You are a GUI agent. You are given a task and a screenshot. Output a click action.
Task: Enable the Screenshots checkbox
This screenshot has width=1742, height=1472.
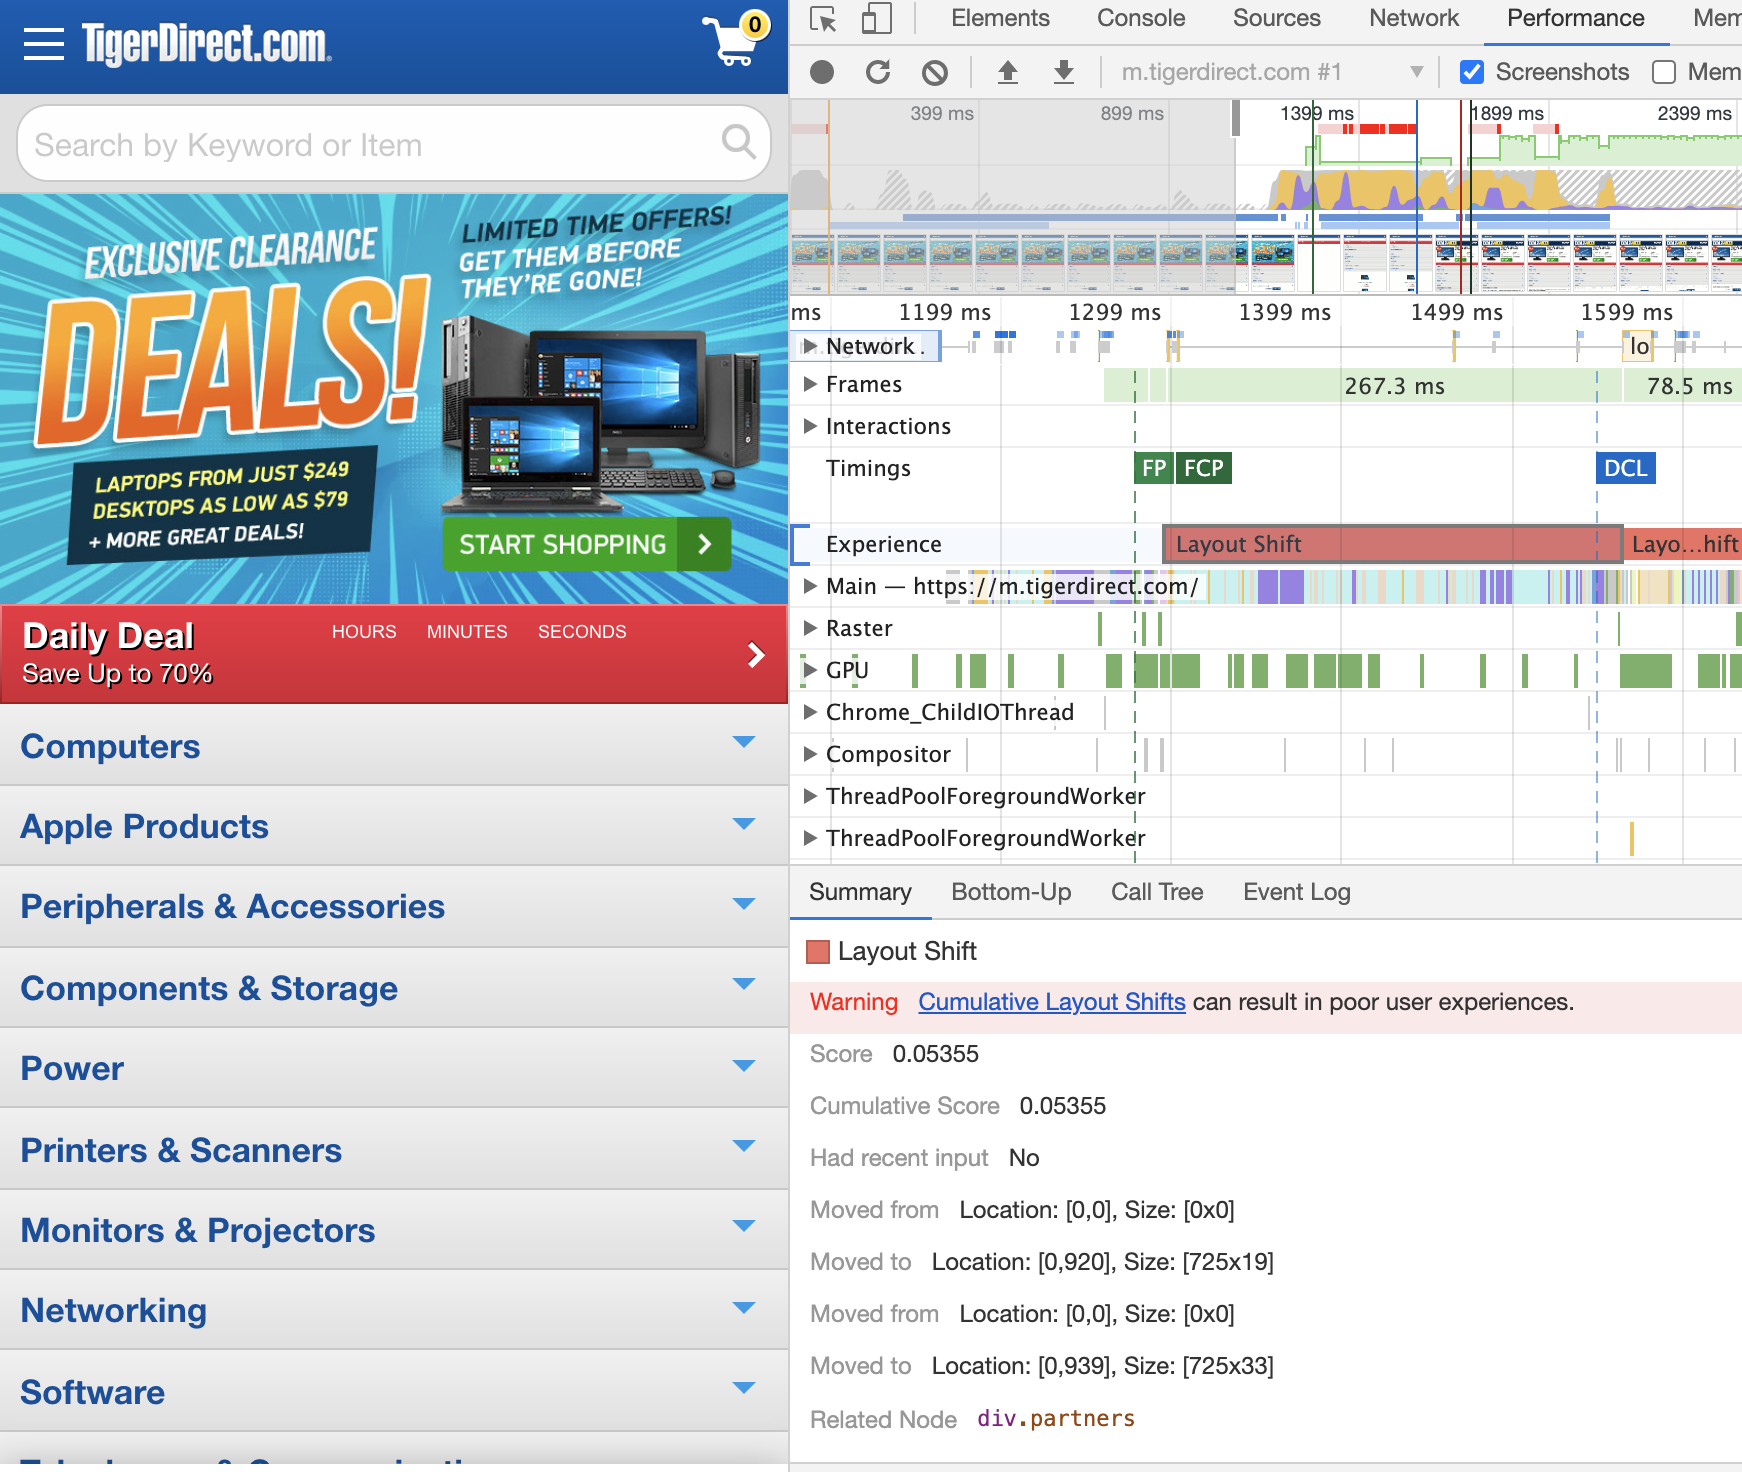click(x=1471, y=72)
